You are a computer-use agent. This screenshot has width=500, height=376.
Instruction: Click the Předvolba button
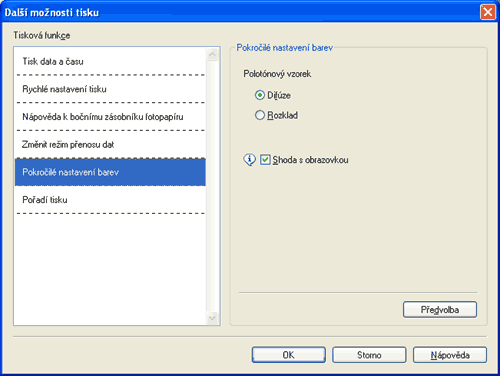440,310
